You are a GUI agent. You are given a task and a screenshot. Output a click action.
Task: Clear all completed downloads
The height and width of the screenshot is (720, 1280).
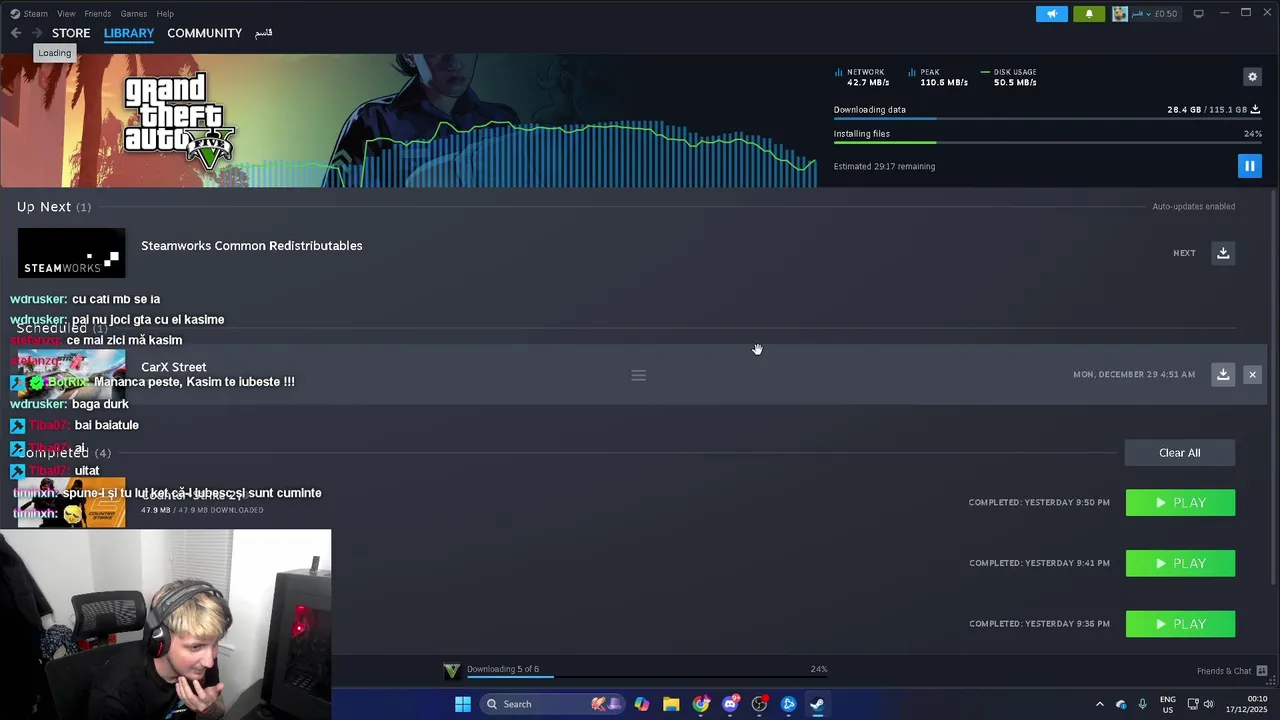click(1180, 453)
